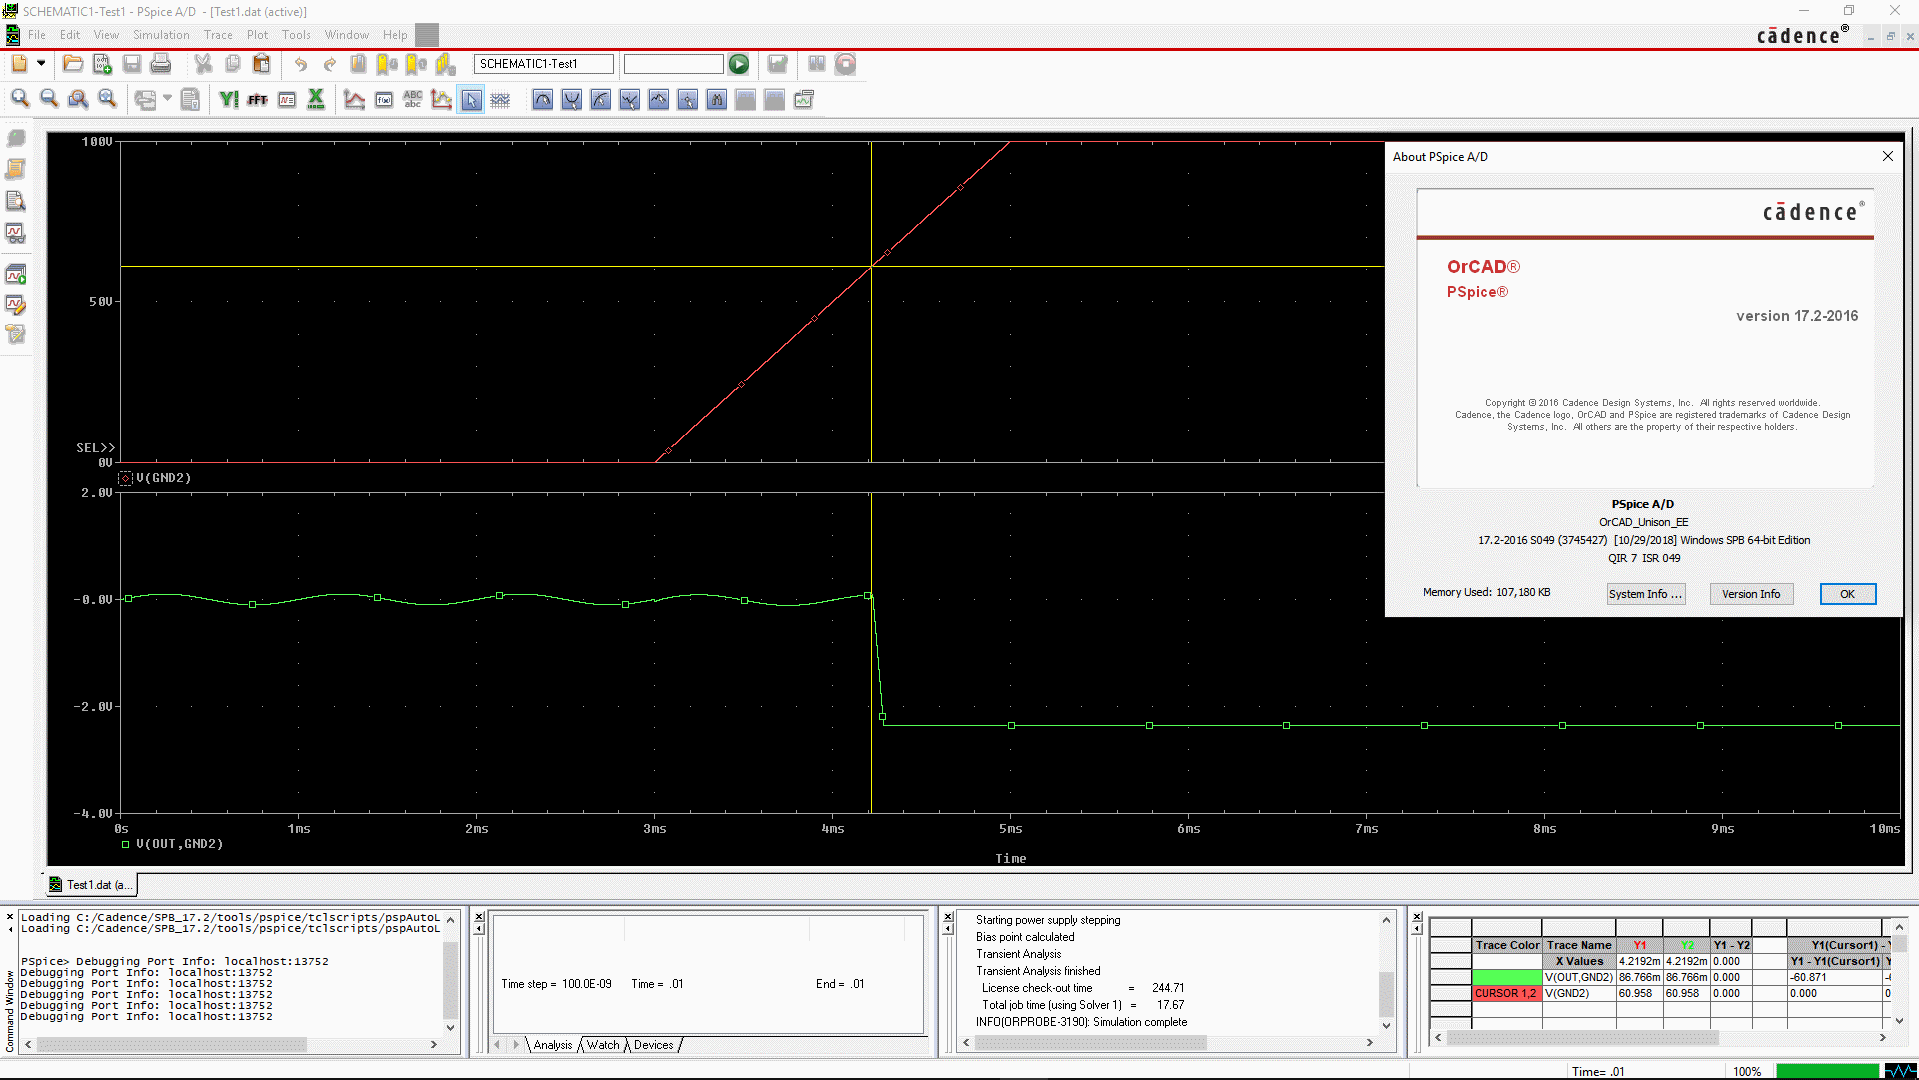Click OK in About PSpice dialog
1919x1080 pixels.
click(x=1847, y=594)
